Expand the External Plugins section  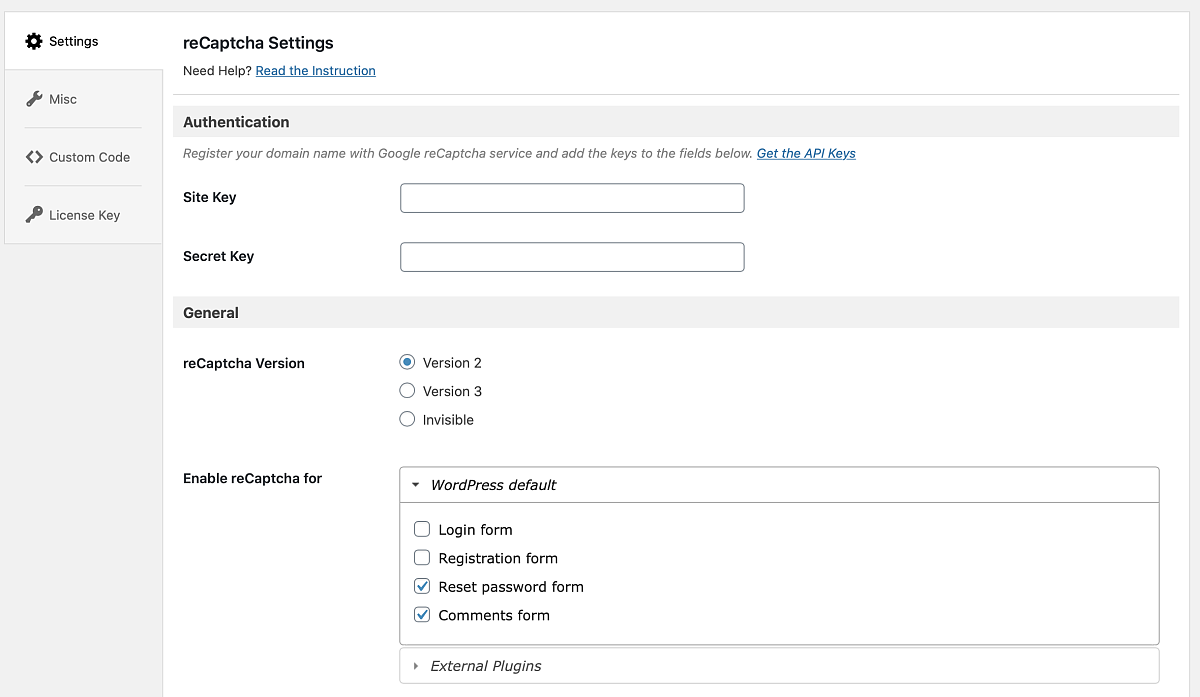coord(486,666)
